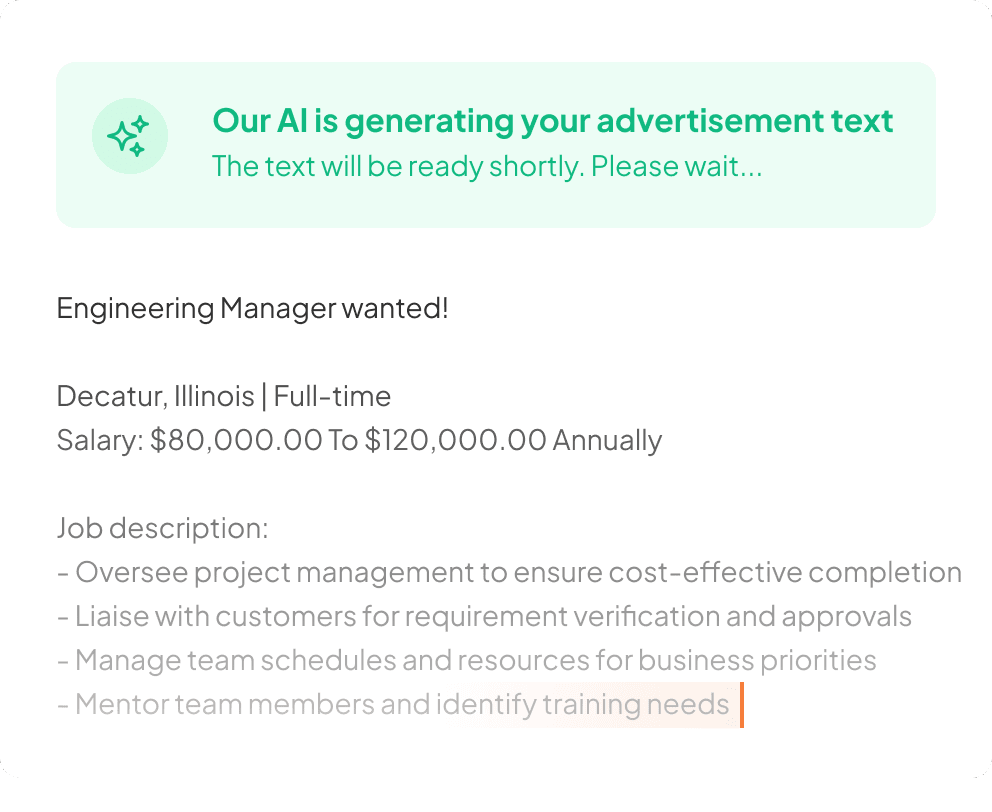Click the orange blinking text cursor
The image size is (992, 812).
point(741,705)
